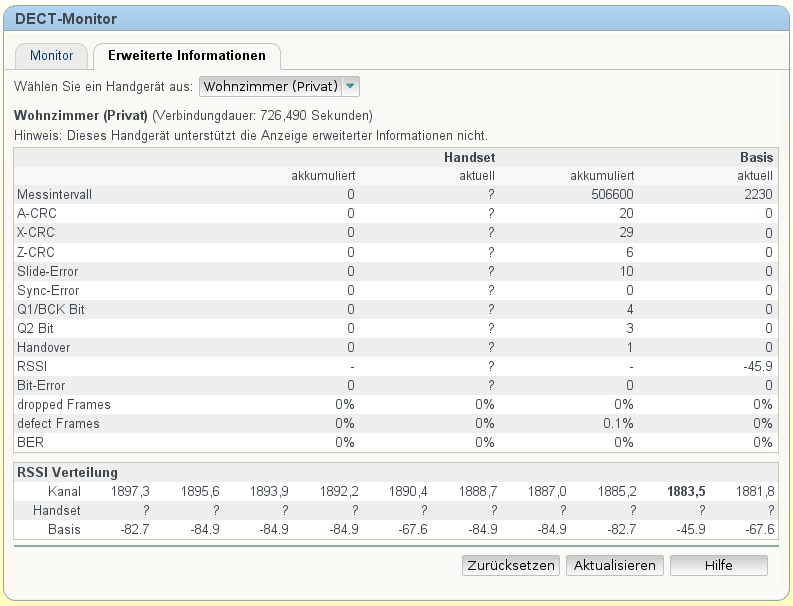Image resolution: width=793 pixels, height=606 pixels.
Task: Click the RSSI current value -45.9 in the Basis column
Action: [x=758, y=366]
